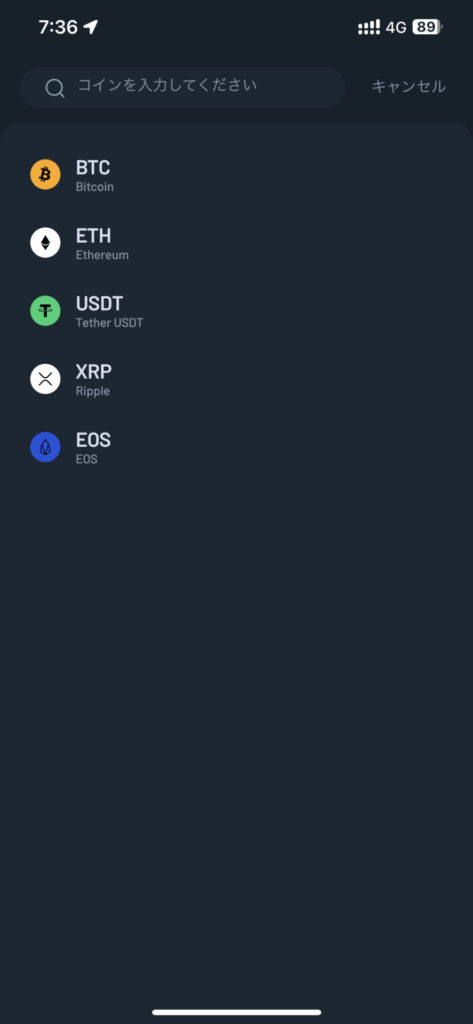The width and height of the screenshot is (473, 1024).
Task: Choose the USDT ticker label
Action: coord(99,304)
